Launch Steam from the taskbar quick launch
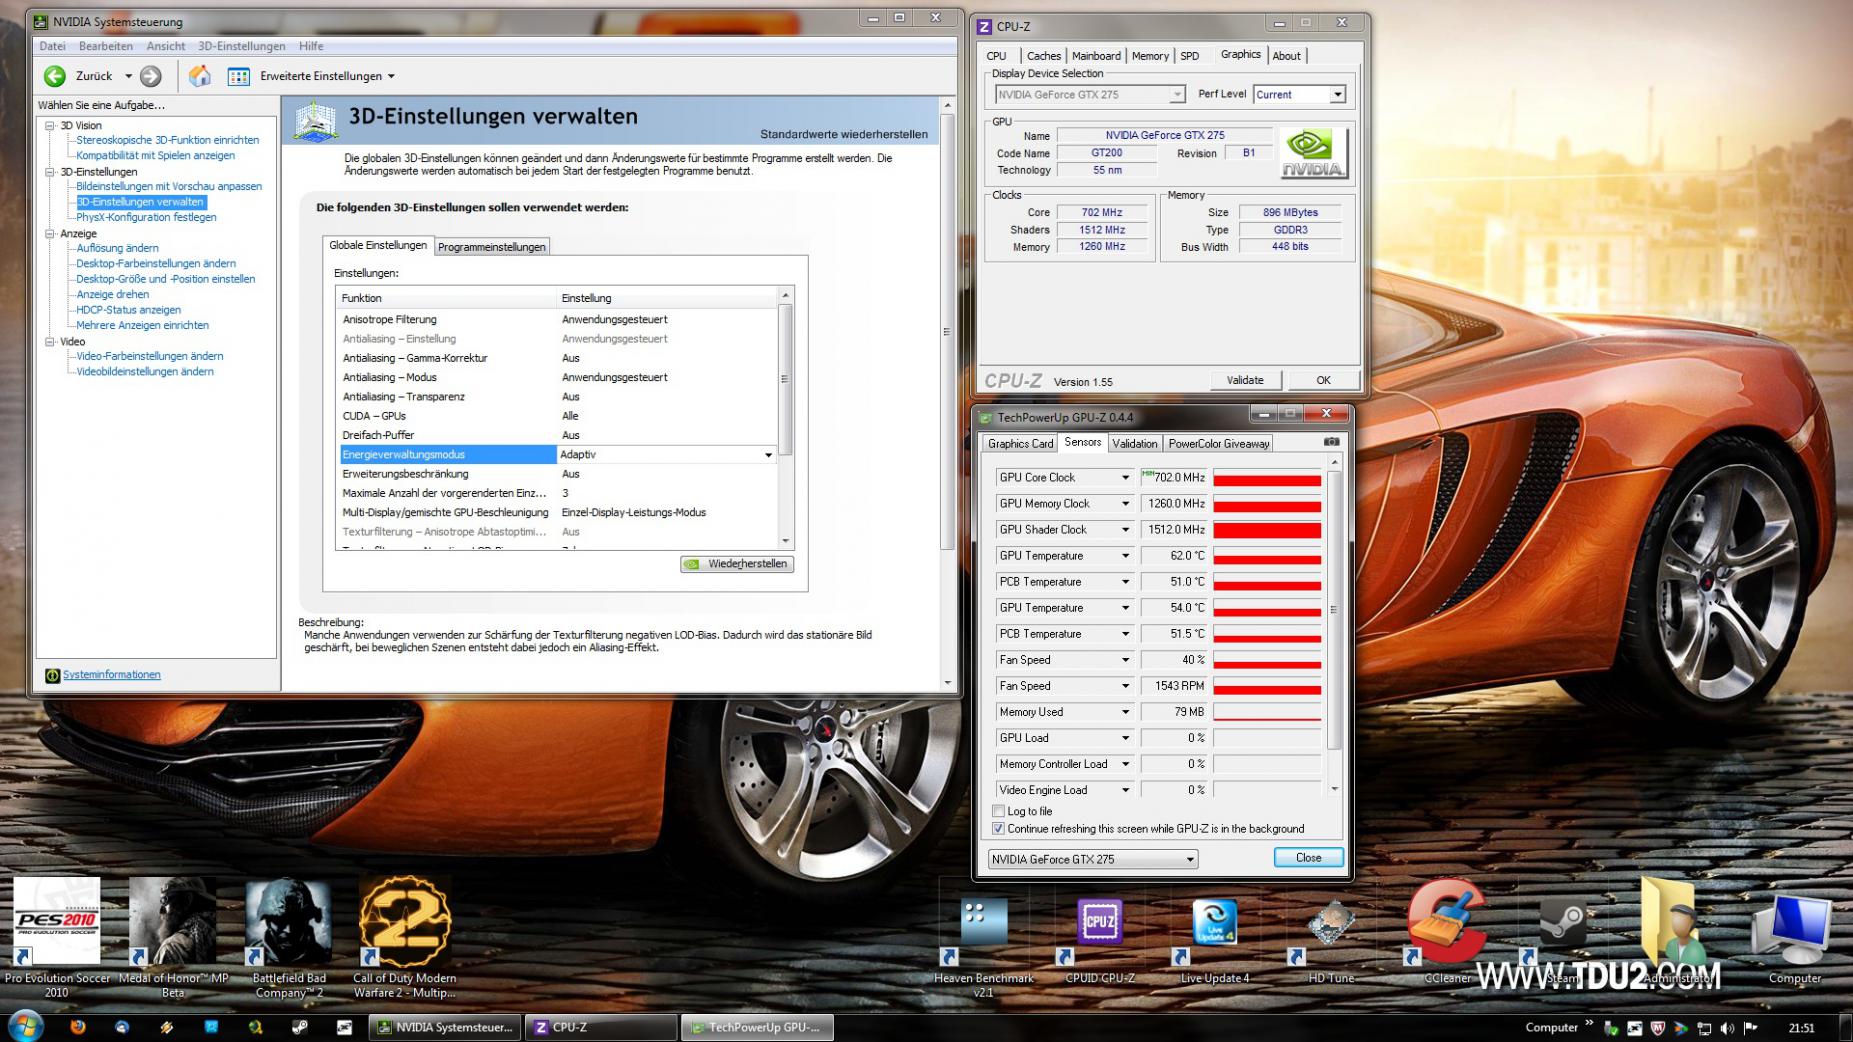The width and height of the screenshot is (1853, 1042). coord(299,1027)
